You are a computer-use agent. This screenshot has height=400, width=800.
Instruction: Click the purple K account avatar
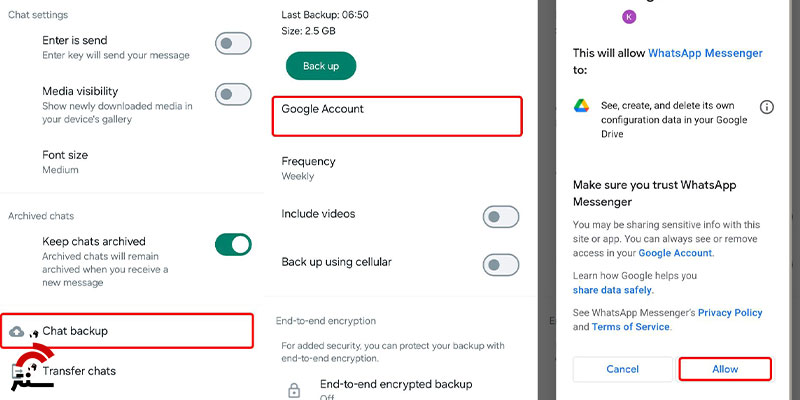(629, 17)
